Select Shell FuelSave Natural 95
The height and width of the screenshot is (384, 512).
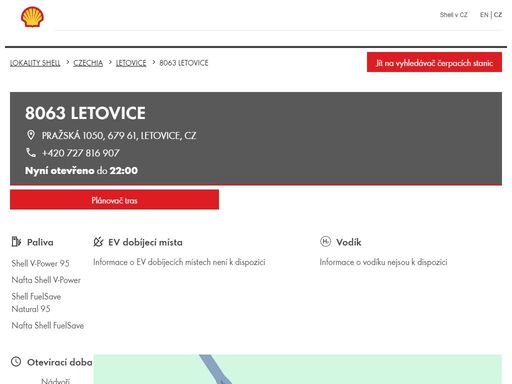click(x=36, y=303)
